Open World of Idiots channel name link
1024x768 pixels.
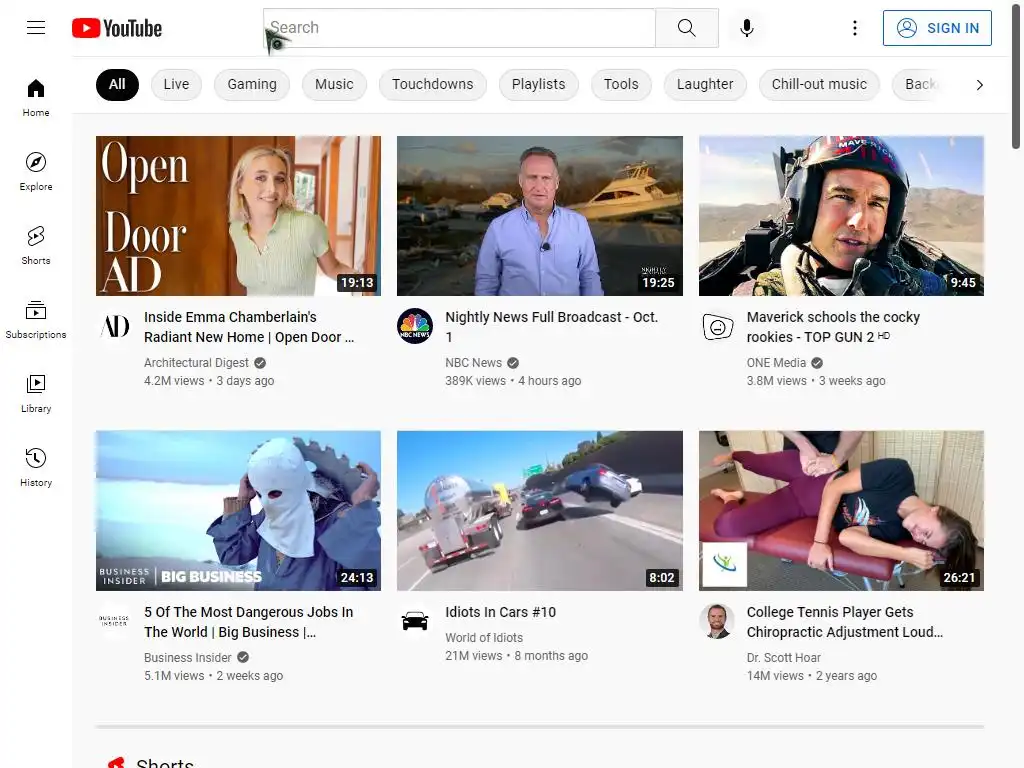point(484,637)
